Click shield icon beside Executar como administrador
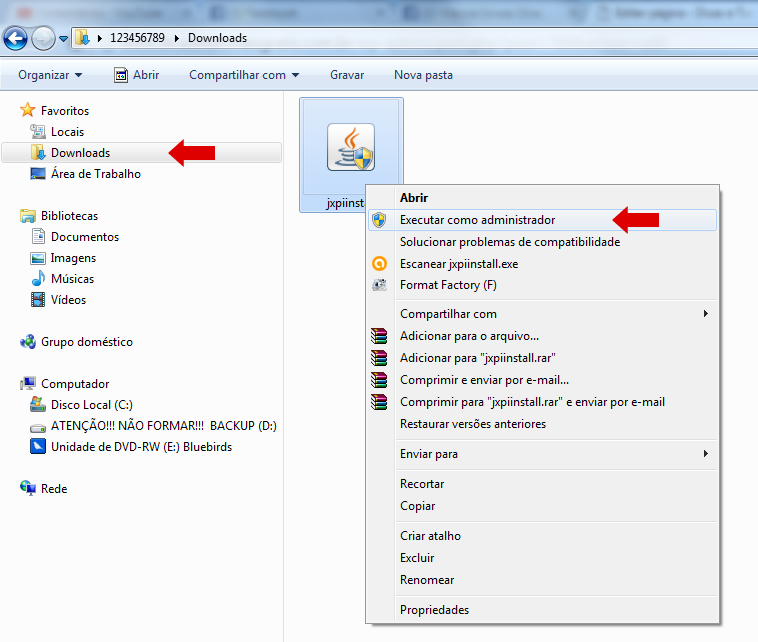This screenshot has height=642, width=758. pos(379,220)
